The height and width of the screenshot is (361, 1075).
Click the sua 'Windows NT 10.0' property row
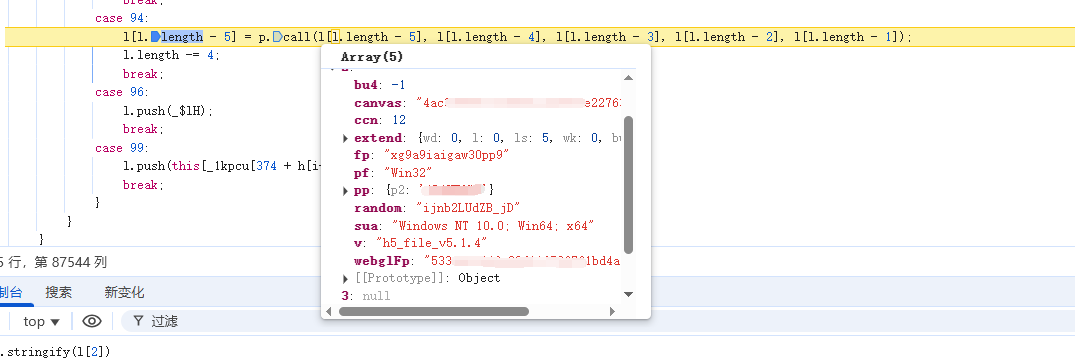click(474, 226)
